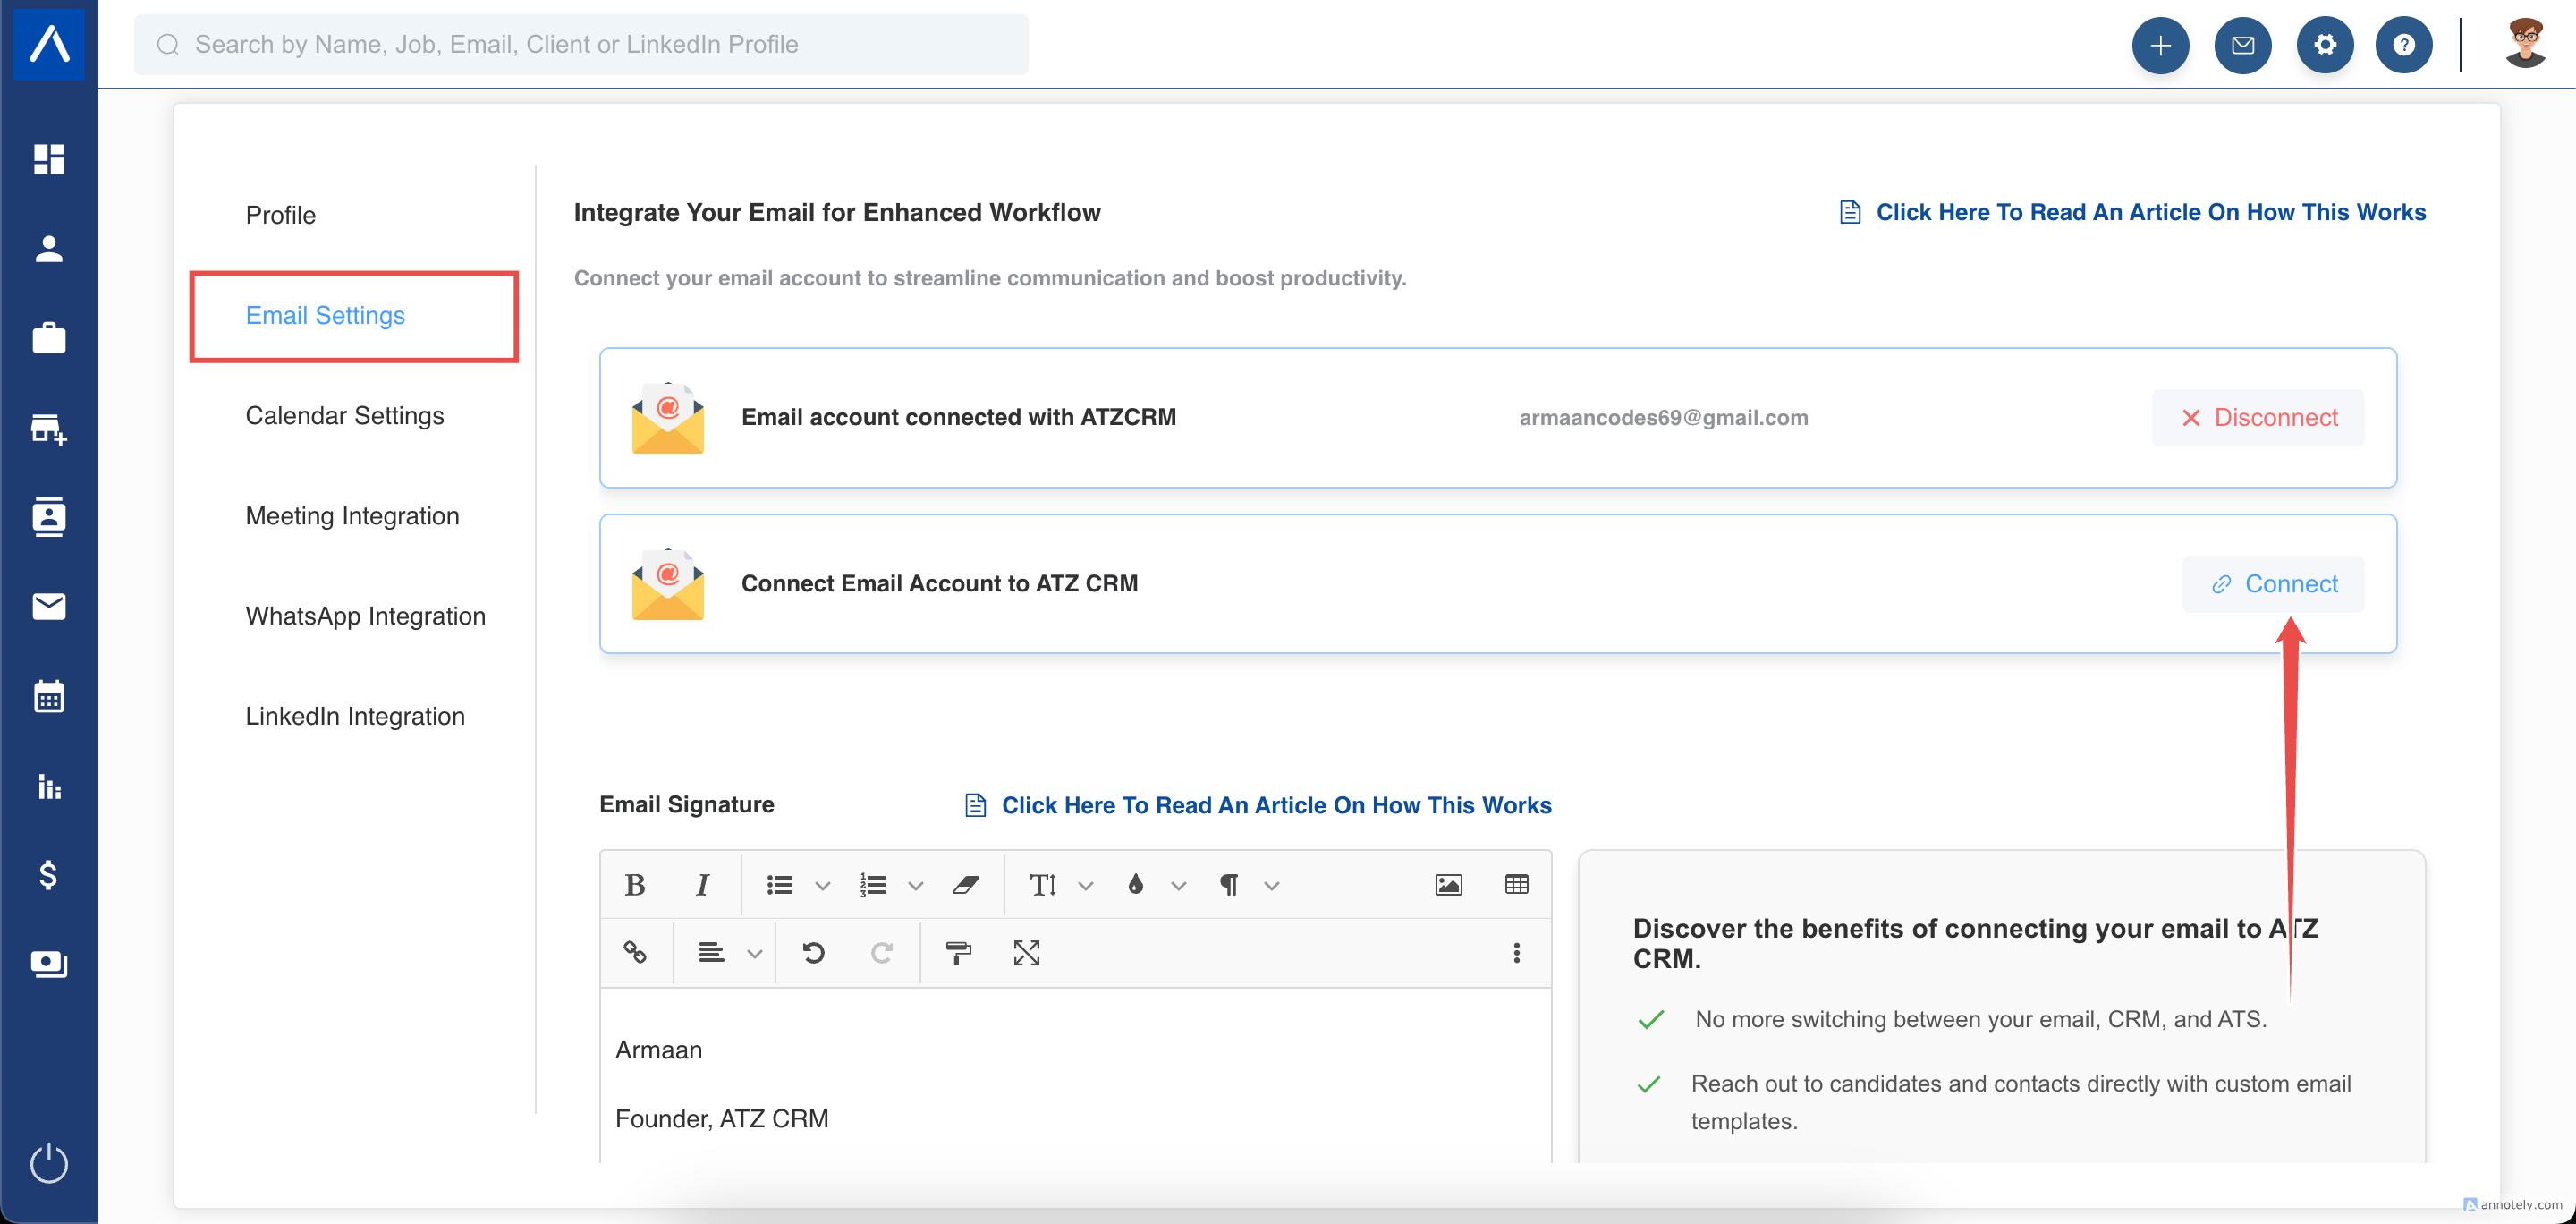The image size is (2576, 1224).
Task: Open the jobs briefcase icon in sidebar
Action: pos(49,338)
